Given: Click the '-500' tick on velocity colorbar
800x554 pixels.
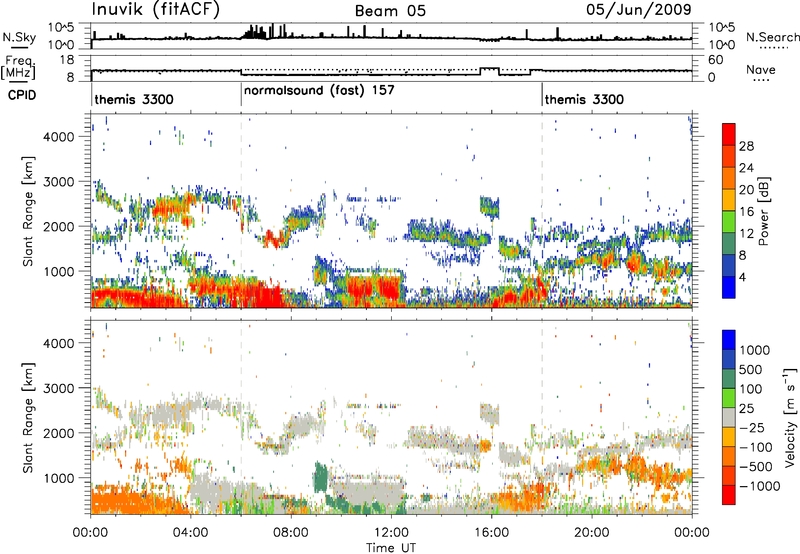Looking at the screenshot, I should (x=757, y=466).
